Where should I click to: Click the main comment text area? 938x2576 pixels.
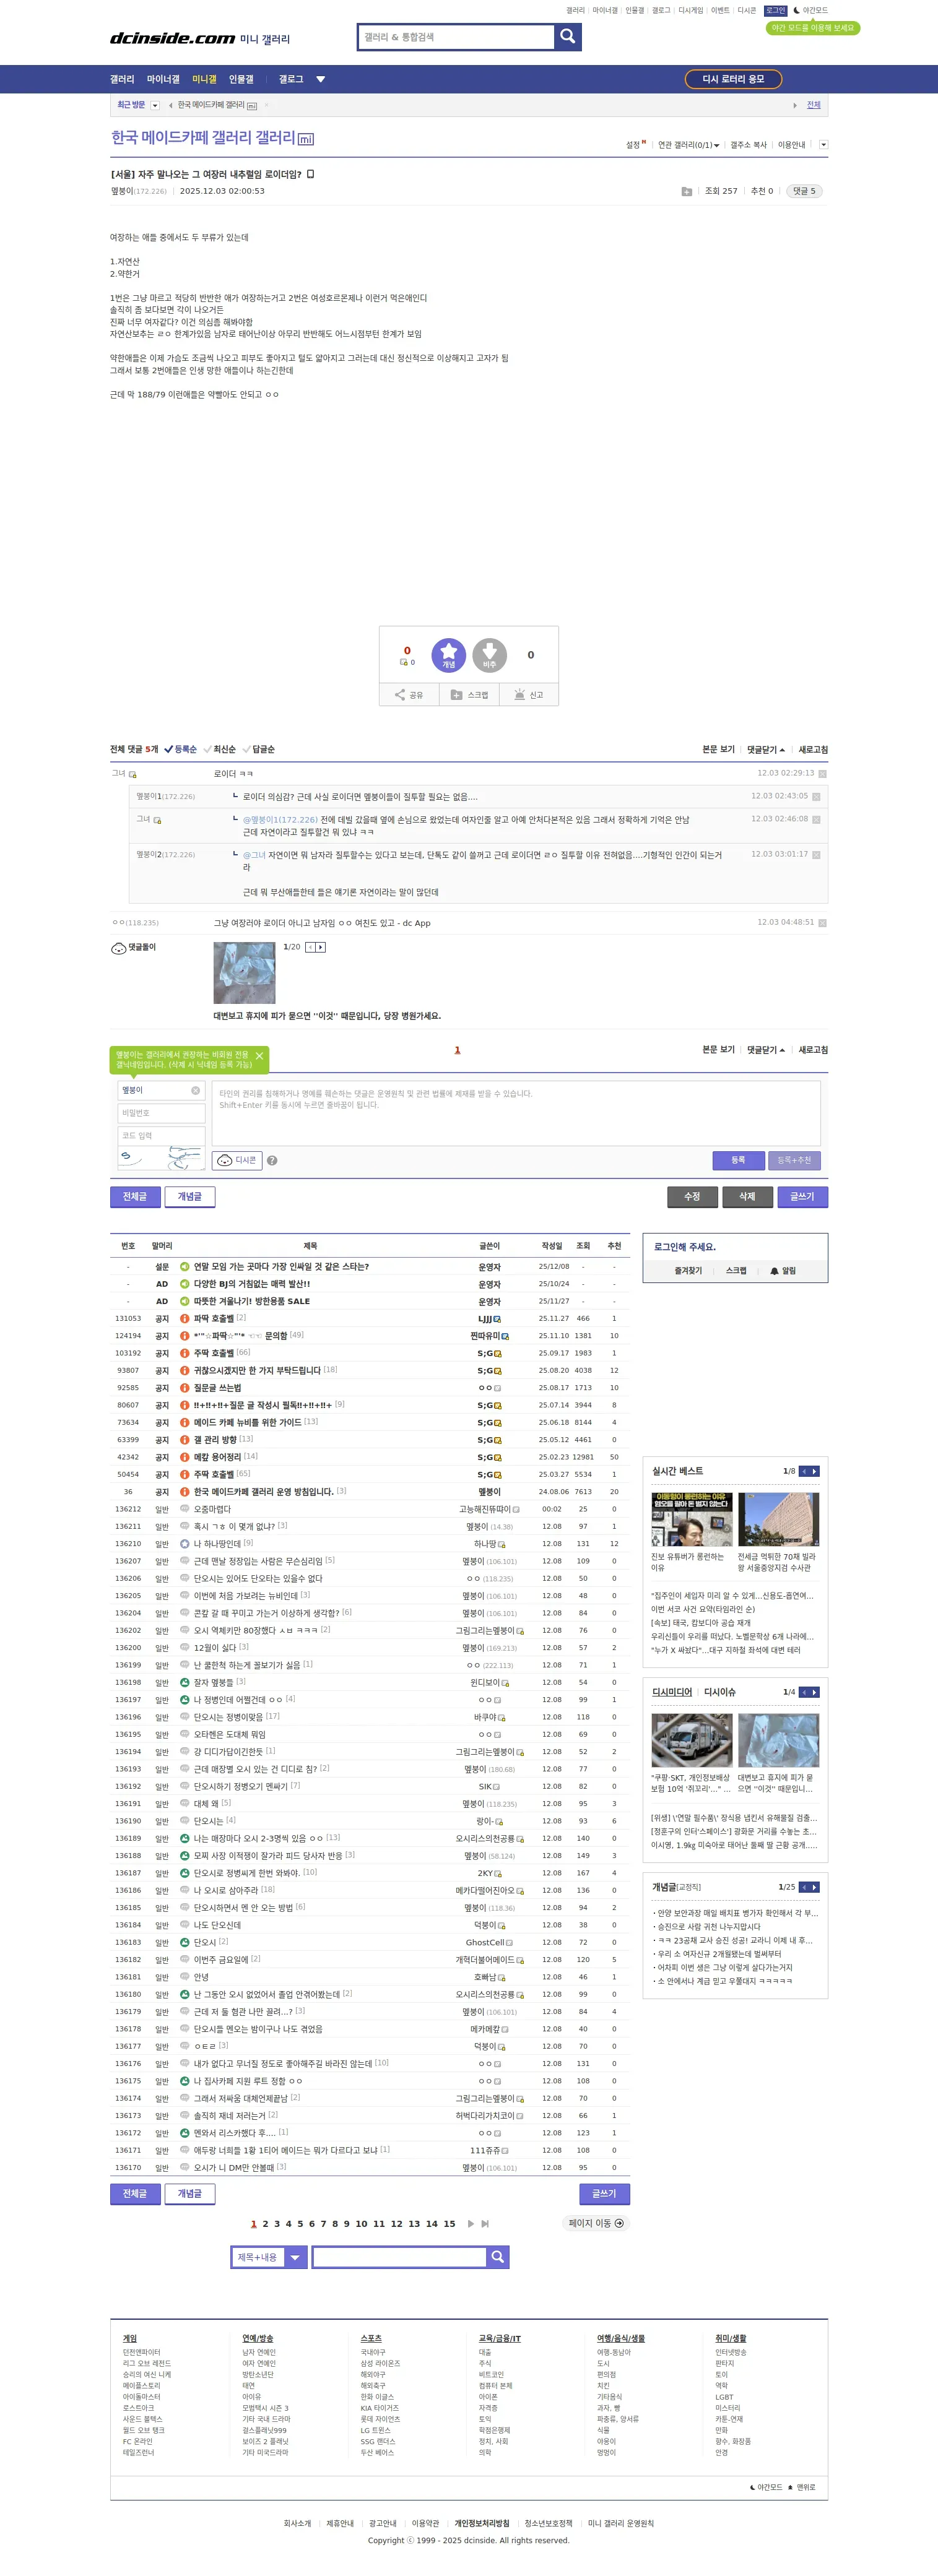pyautogui.click(x=516, y=1113)
